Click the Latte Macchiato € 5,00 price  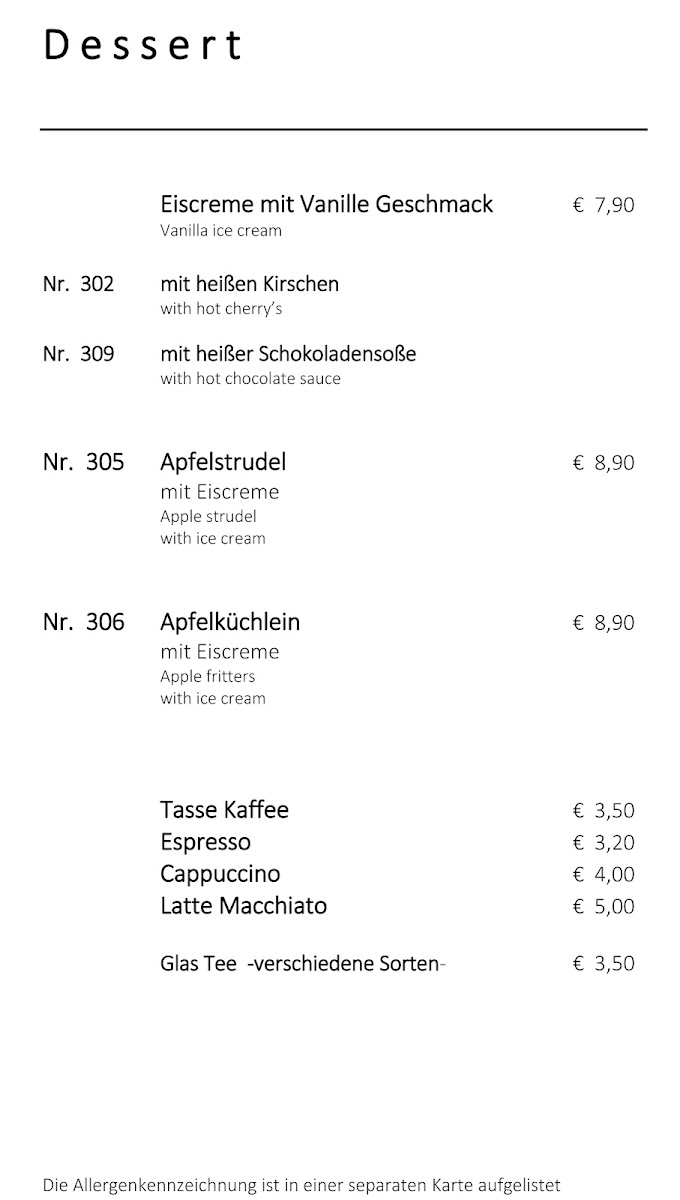pos(603,907)
